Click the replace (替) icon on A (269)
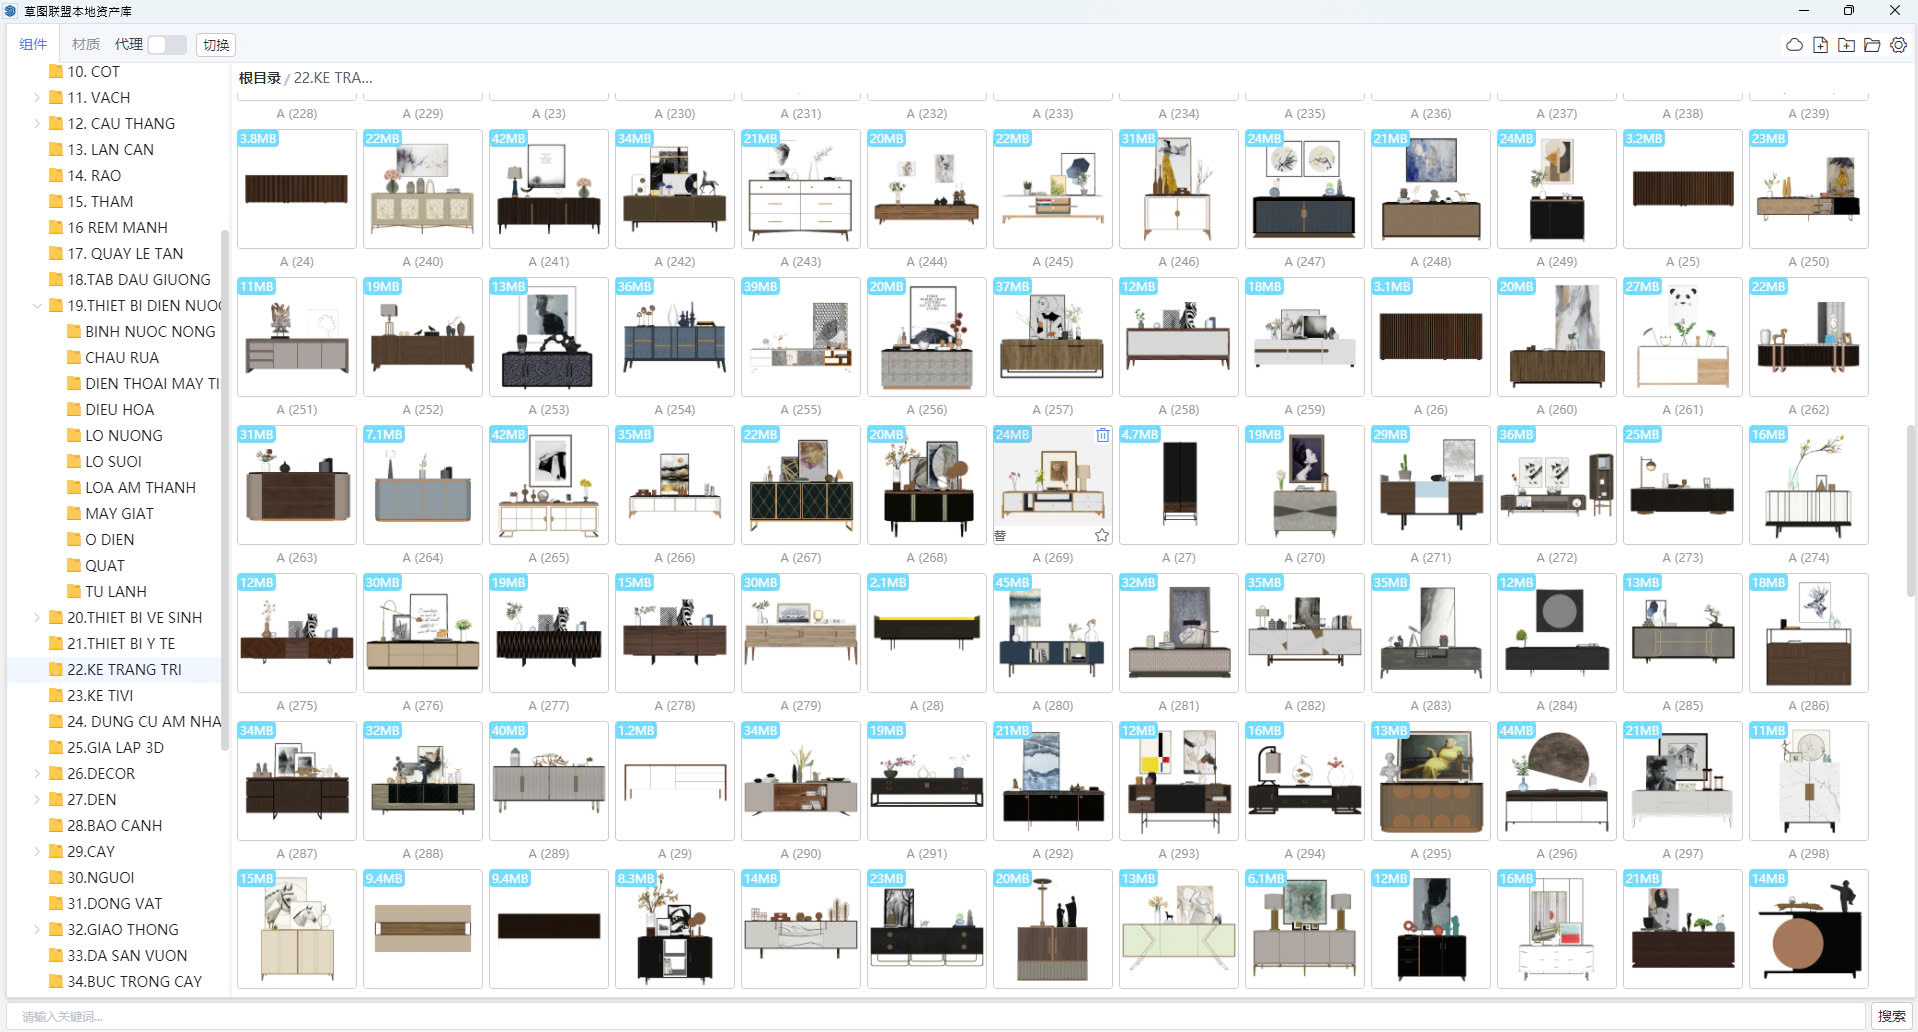Viewport: 1918px width, 1032px height. pos(1000,536)
